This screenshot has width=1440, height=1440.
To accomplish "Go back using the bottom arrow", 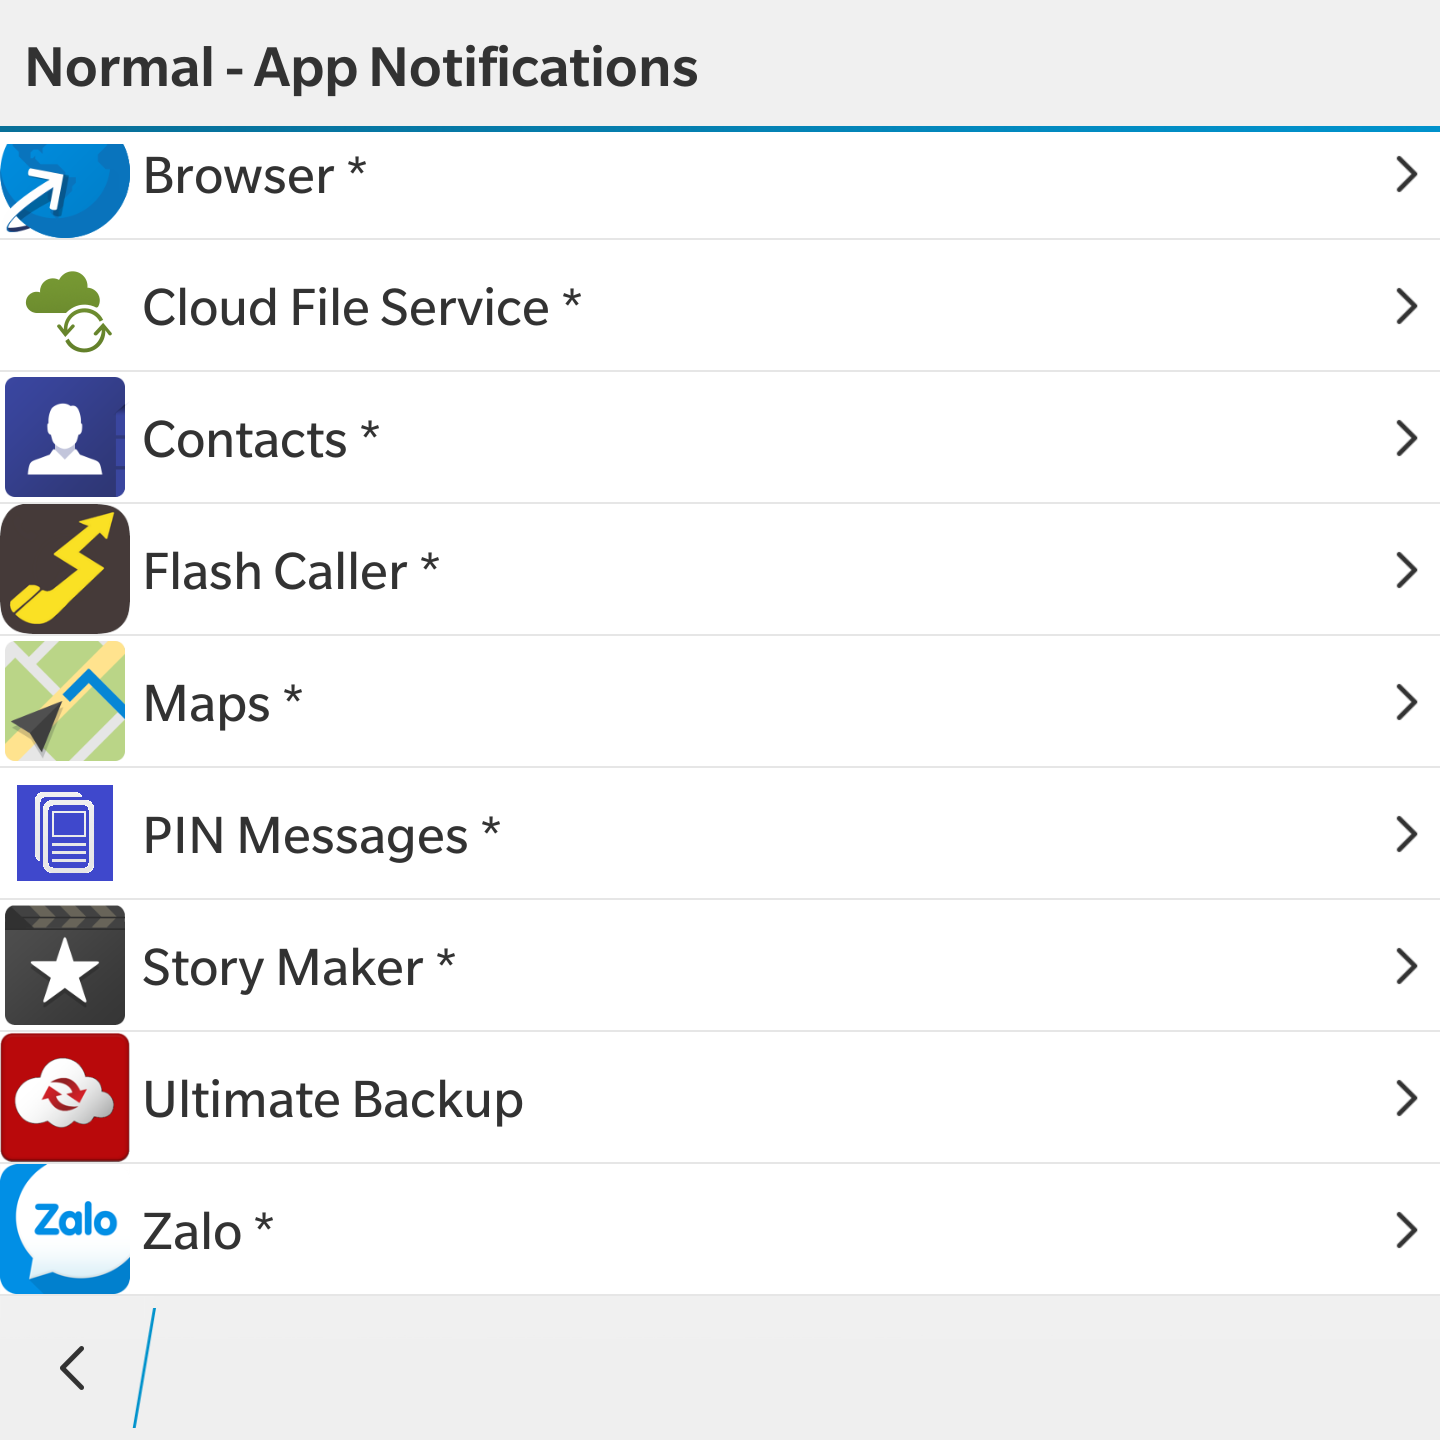I will tap(72, 1368).
